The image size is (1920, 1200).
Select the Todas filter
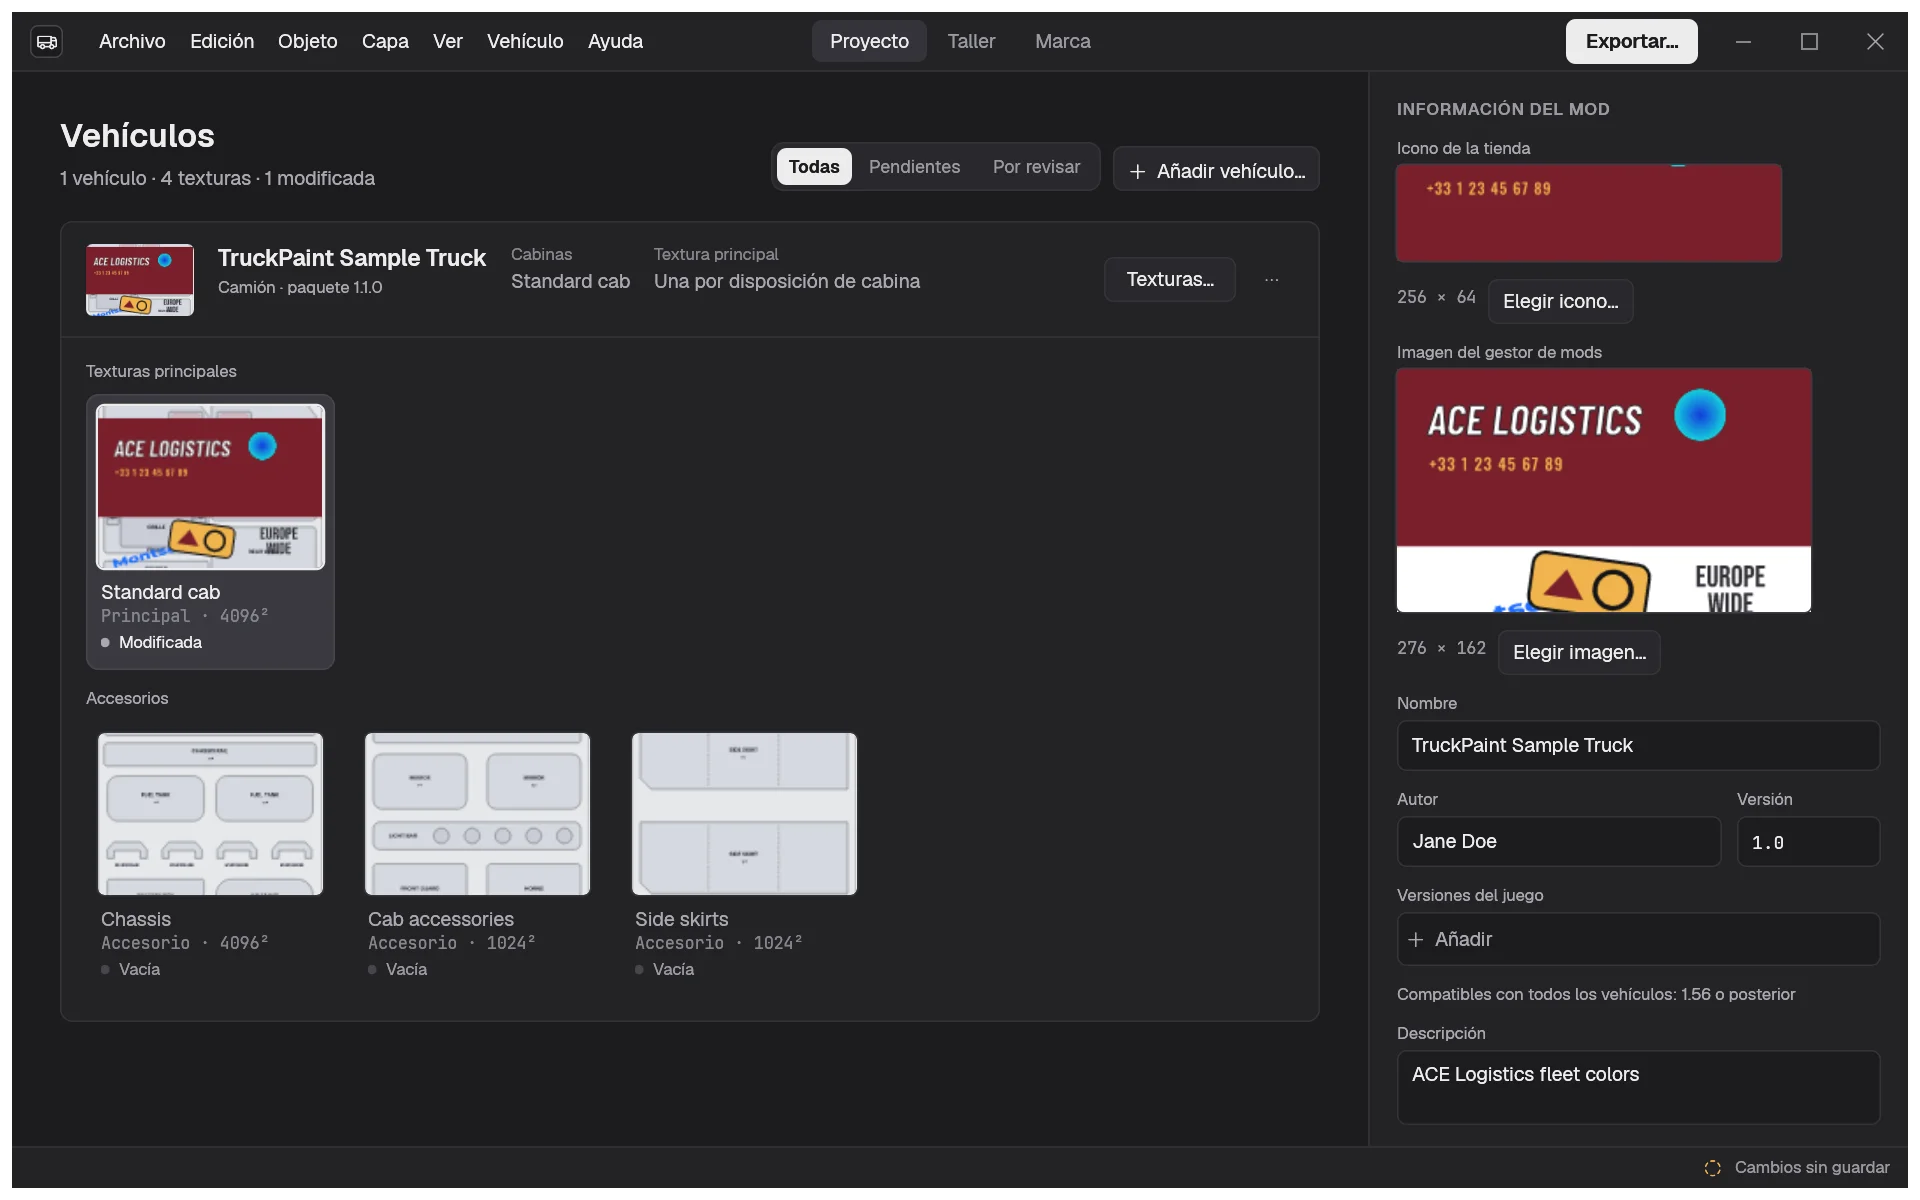(814, 167)
